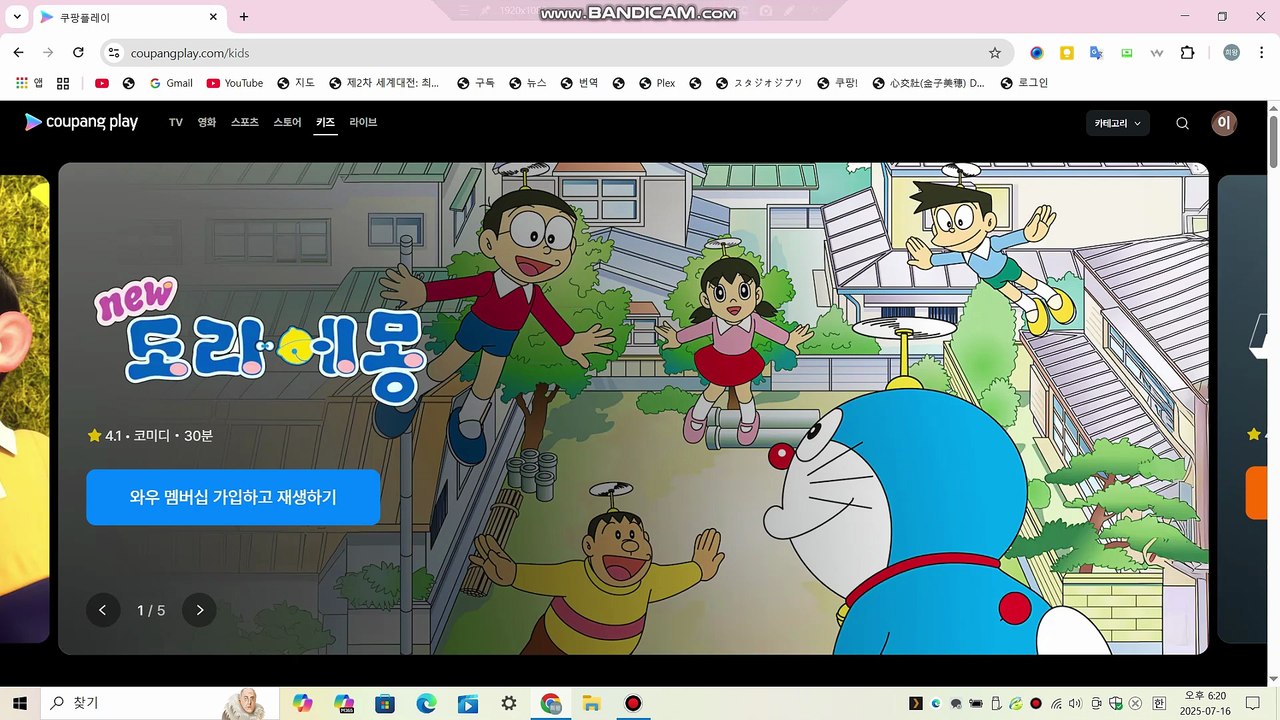The image size is (1280, 720).
Task: Go to the 스토어 section
Action: (287, 122)
